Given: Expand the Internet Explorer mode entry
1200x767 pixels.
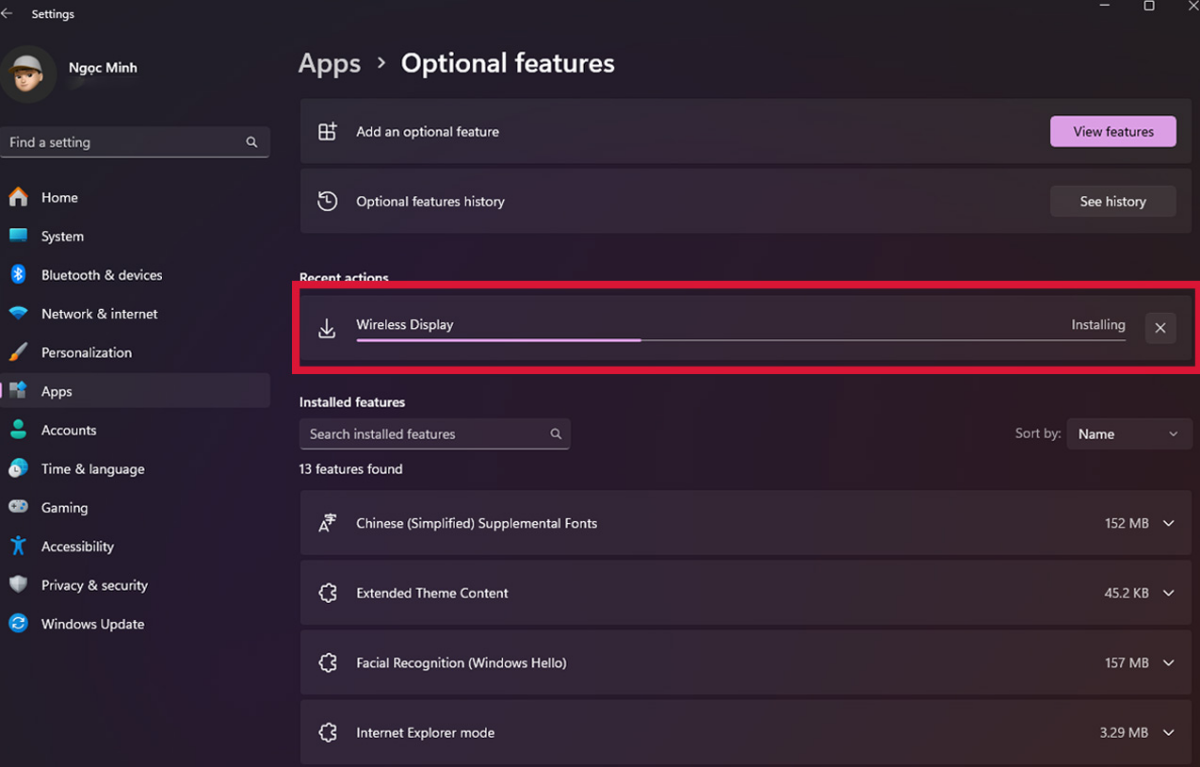Looking at the screenshot, I should click(x=1168, y=733).
